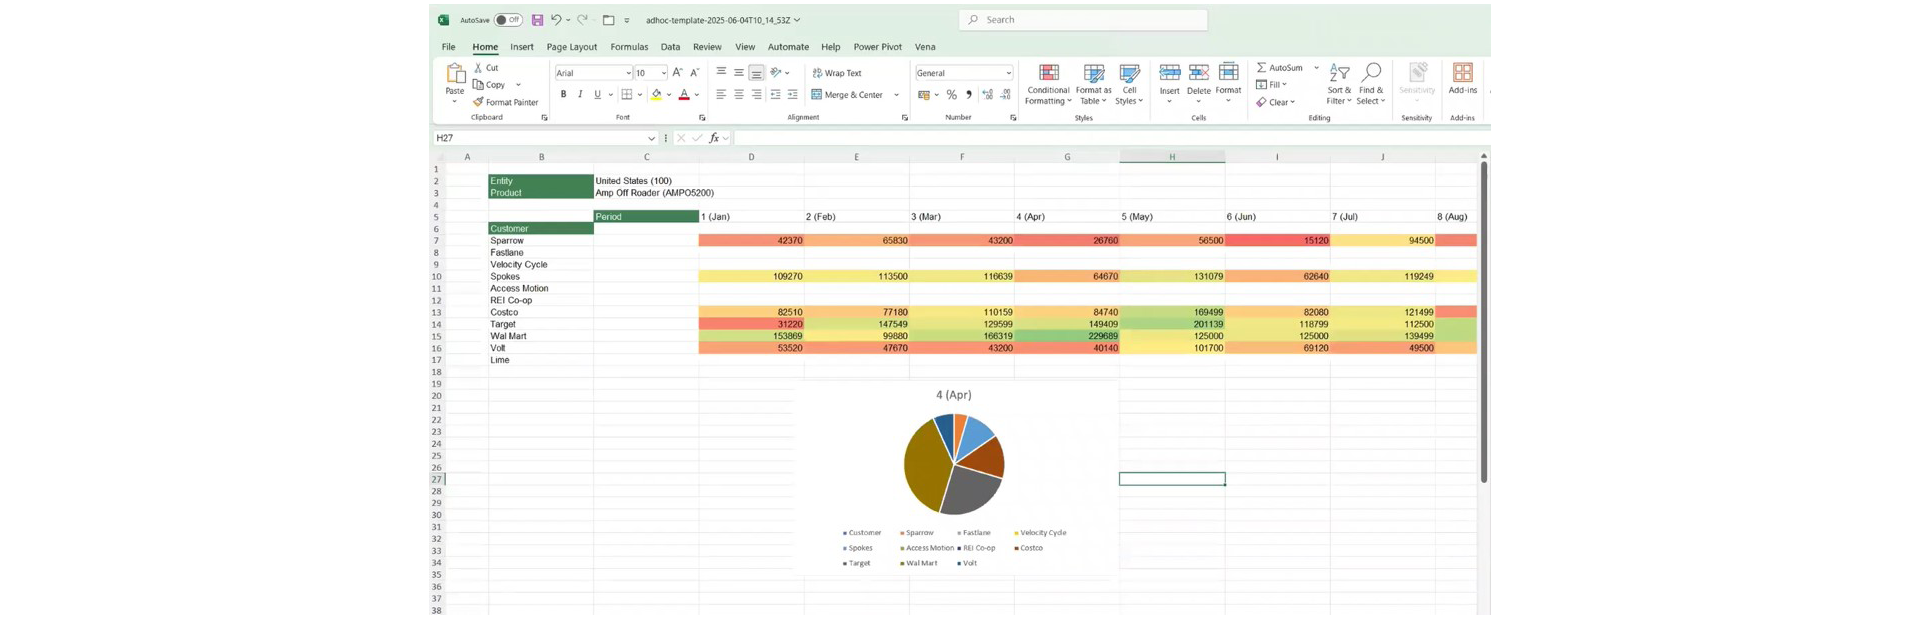The width and height of the screenshot is (1920, 620).
Task: Toggle Italic formatting
Action: [x=580, y=95]
